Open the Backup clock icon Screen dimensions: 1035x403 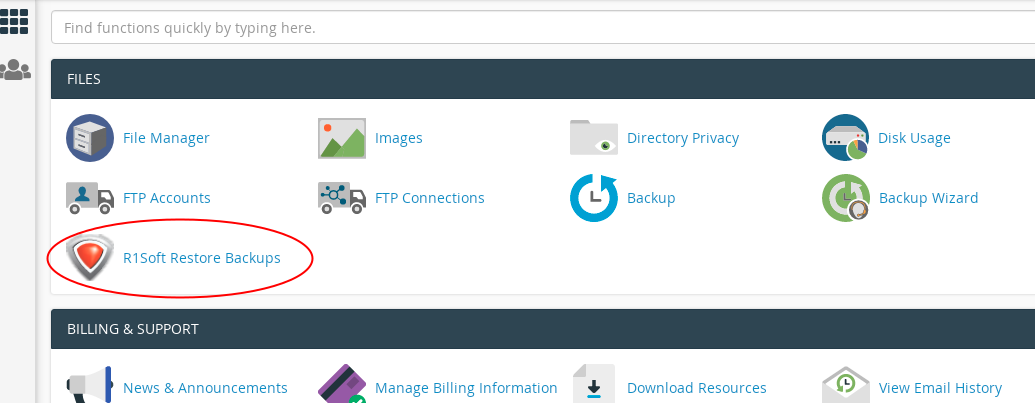point(594,198)
